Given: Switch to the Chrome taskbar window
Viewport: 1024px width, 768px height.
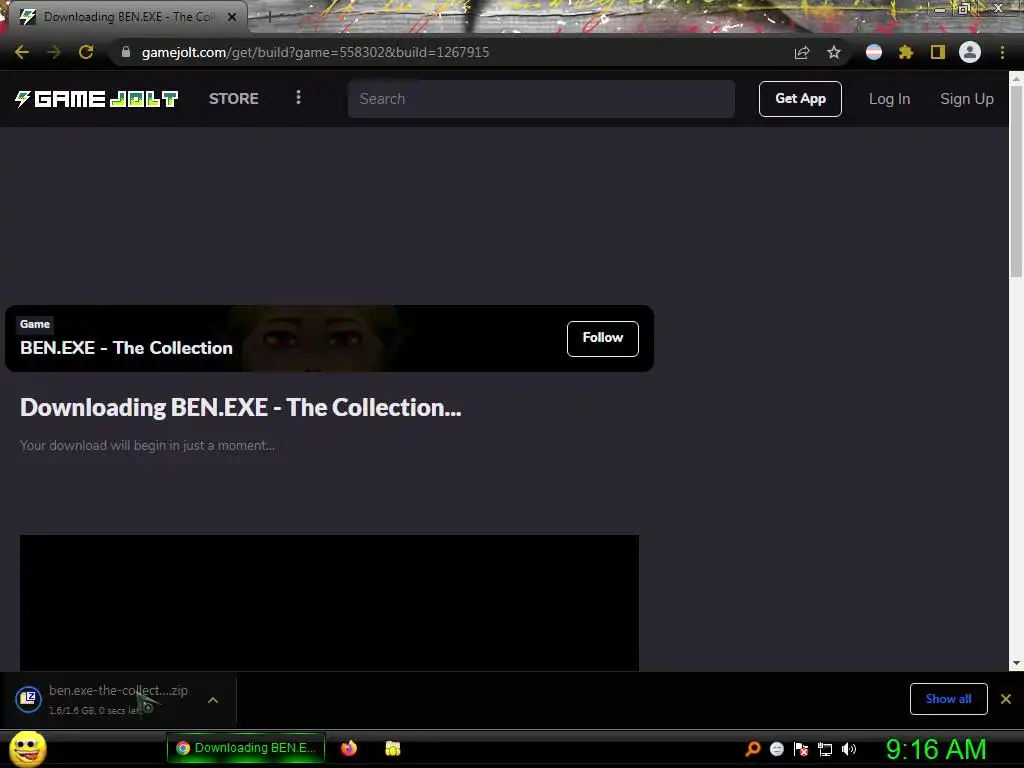Looking at the screenshot, I should click(246, 748).
